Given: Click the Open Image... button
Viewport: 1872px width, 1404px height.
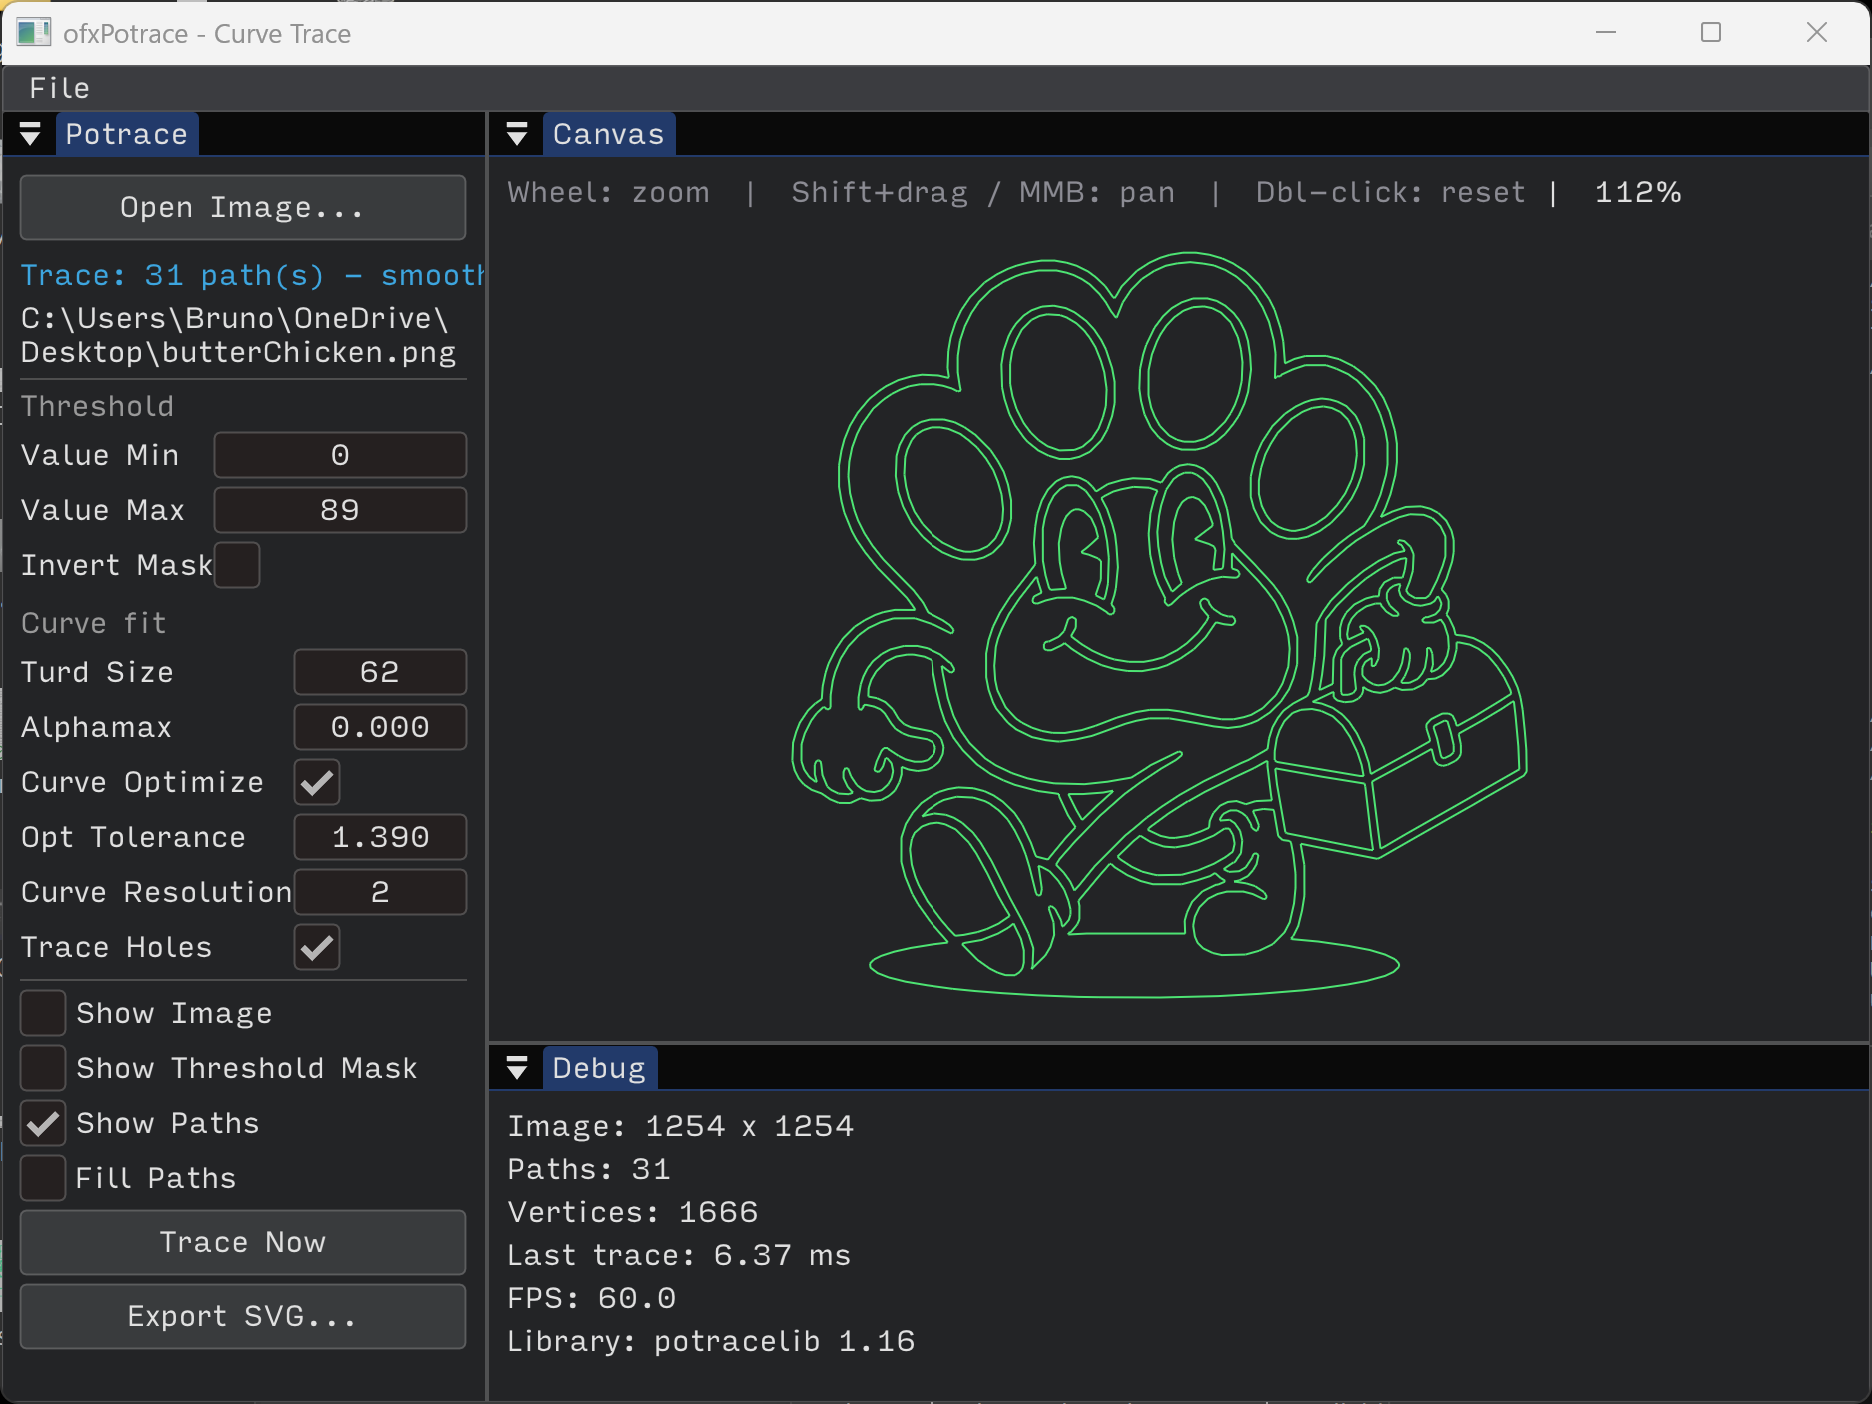Looking at the screenshot, I should [243, 207].
